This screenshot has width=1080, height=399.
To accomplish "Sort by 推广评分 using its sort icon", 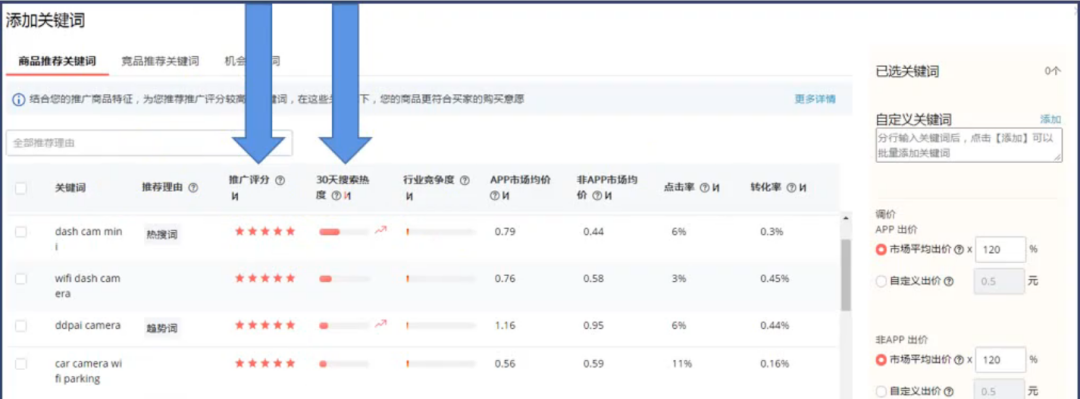I will [234, 197].
